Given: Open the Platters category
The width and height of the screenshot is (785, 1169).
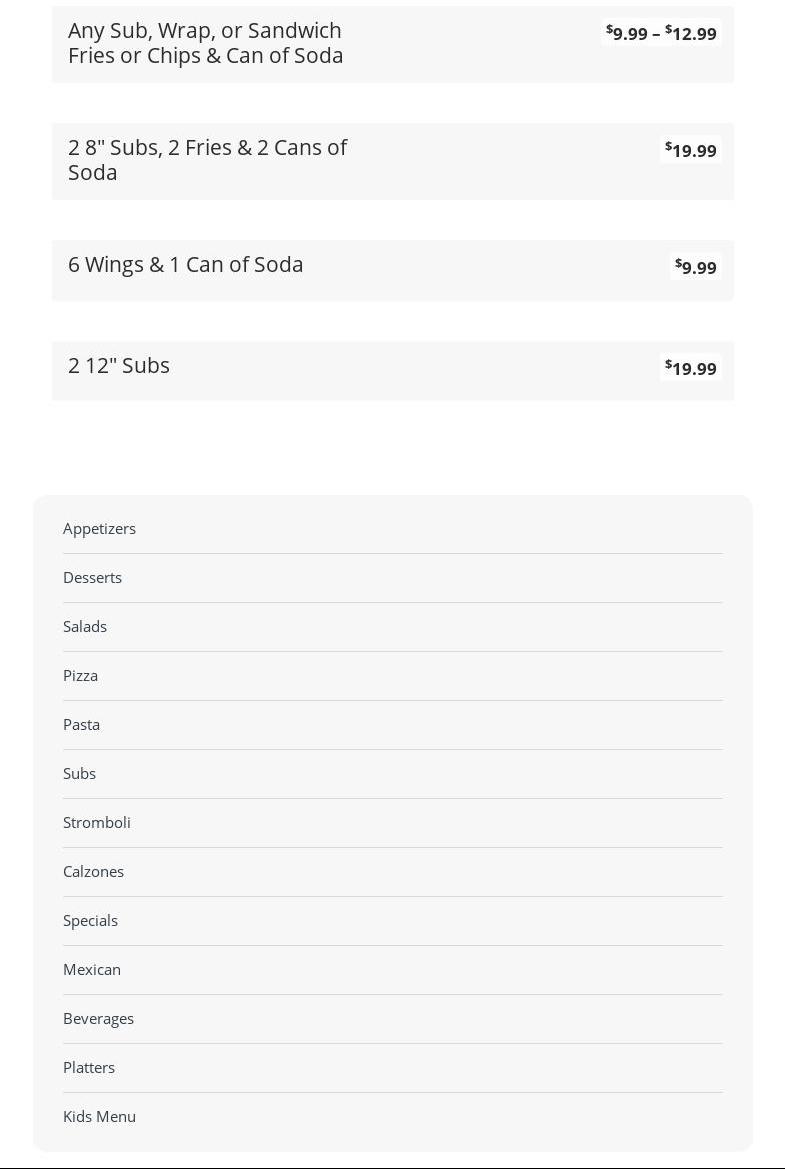Looking at the screenshot, I should [89, 1067].
